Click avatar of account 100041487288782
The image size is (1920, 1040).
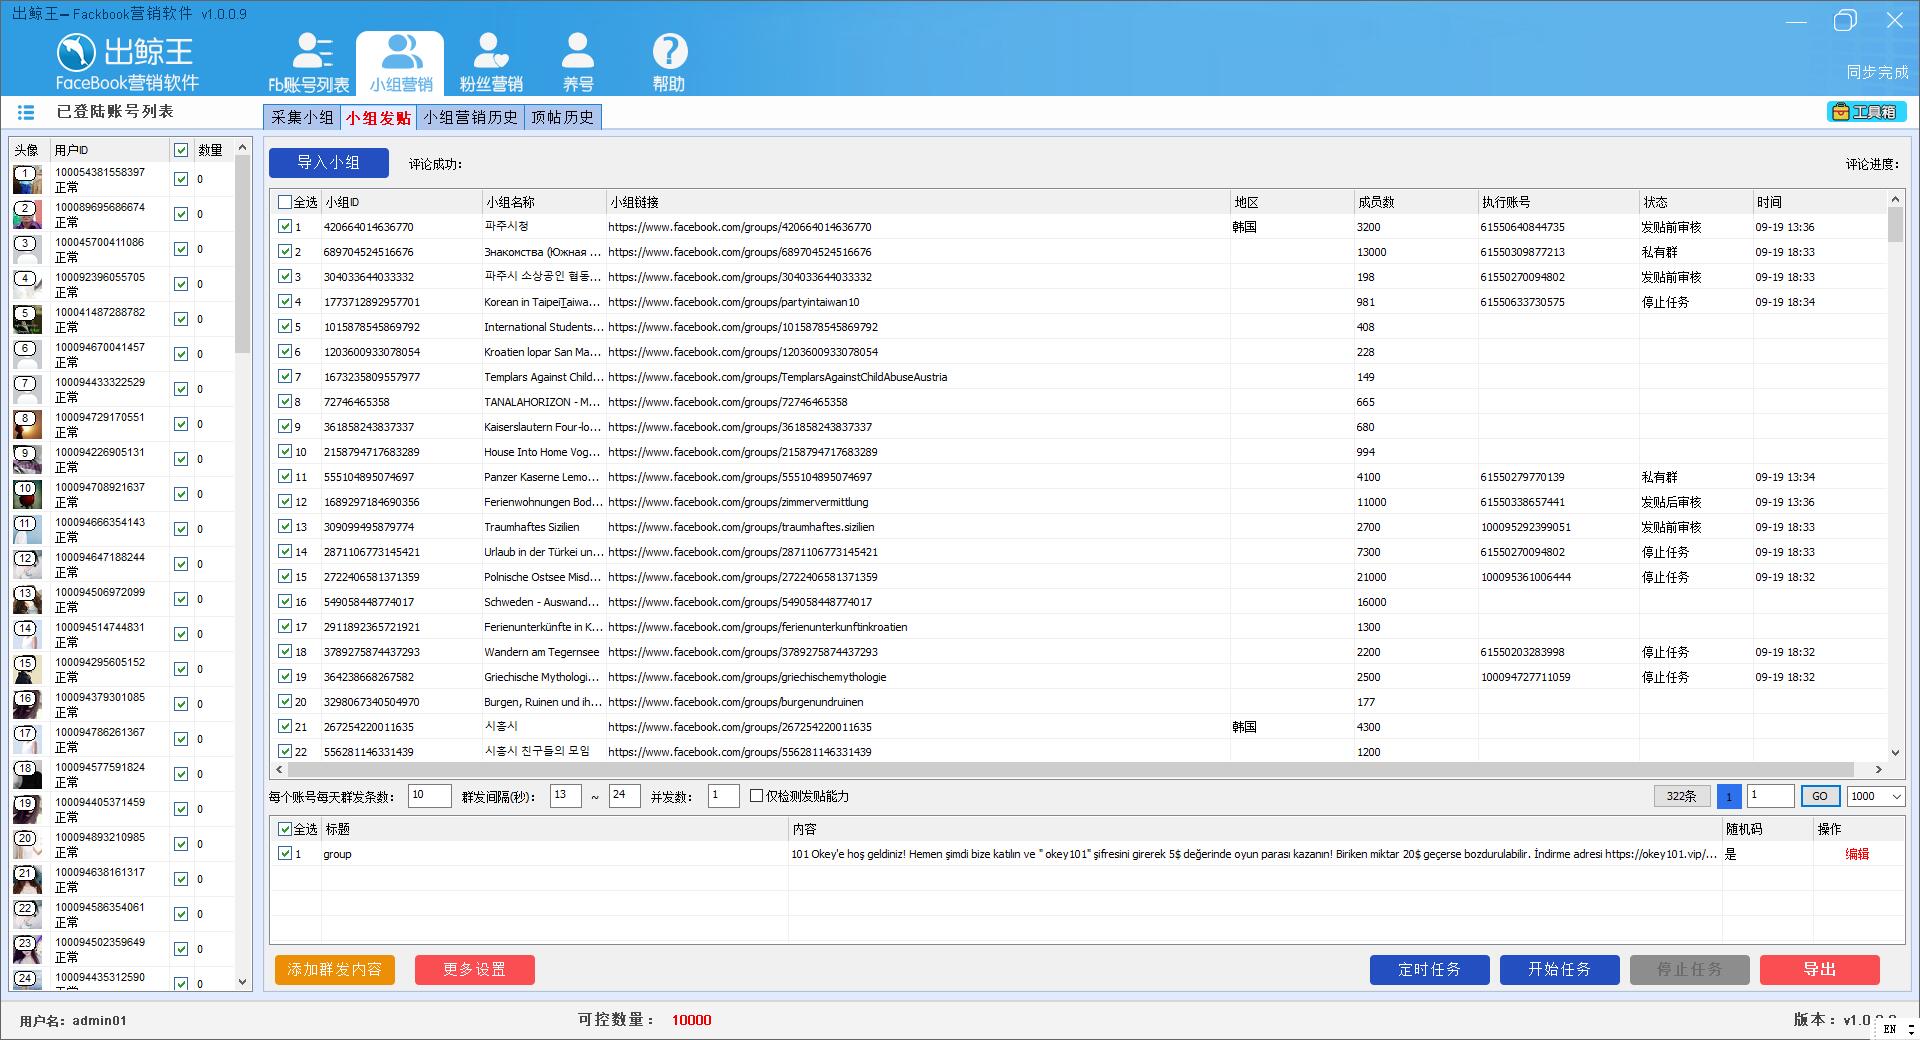point(27,320)
